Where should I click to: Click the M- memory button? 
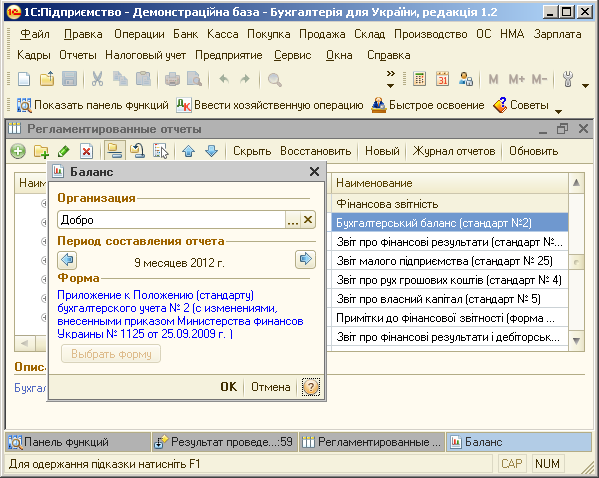(539, 79)
